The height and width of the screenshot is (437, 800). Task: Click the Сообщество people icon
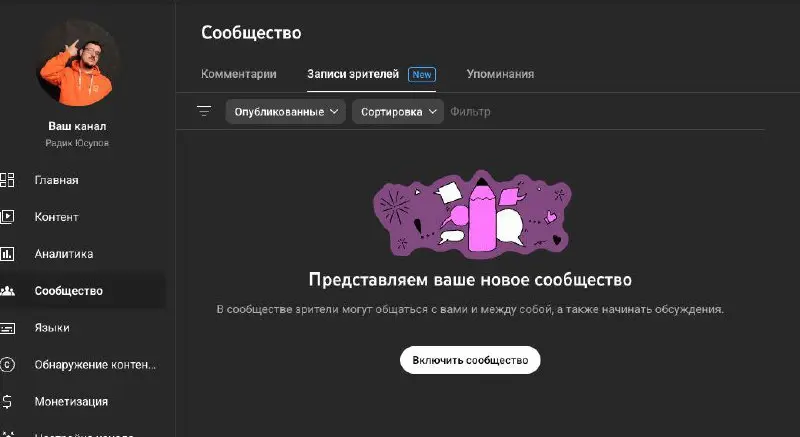click(7, 291)
